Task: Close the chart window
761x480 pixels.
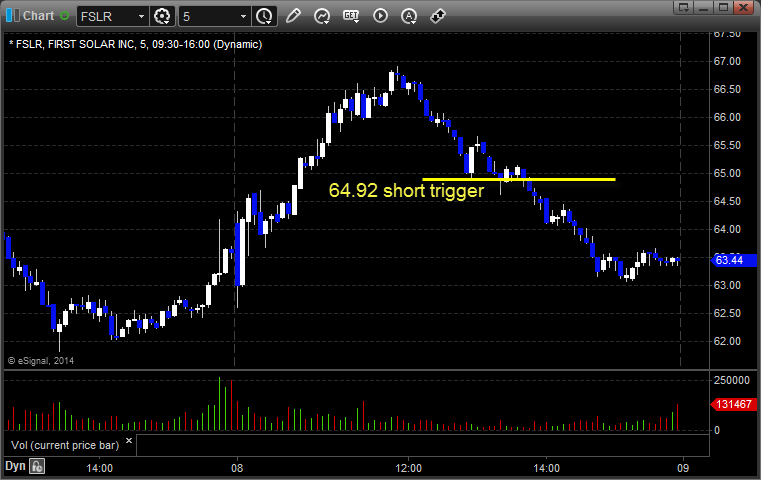Action: 744,7
